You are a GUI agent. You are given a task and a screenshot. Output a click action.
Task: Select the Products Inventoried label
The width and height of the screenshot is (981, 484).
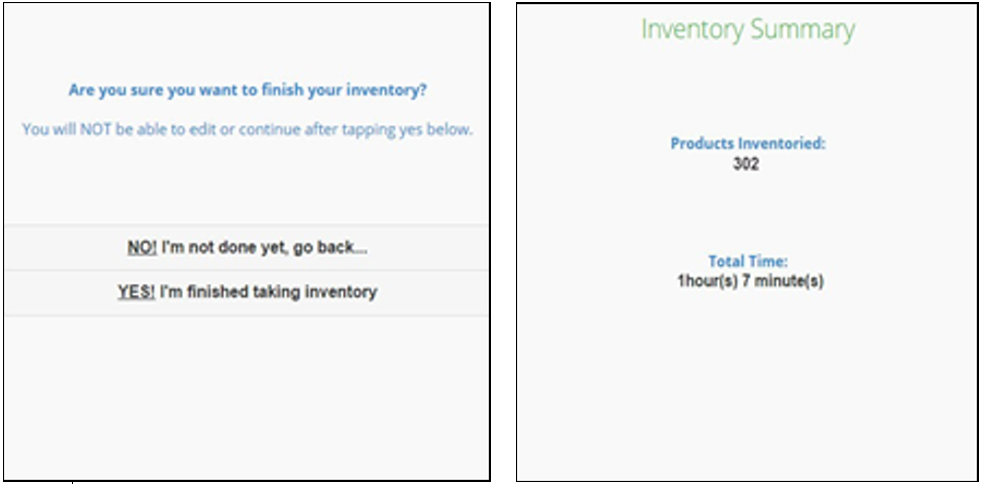(x=748, y=144)
